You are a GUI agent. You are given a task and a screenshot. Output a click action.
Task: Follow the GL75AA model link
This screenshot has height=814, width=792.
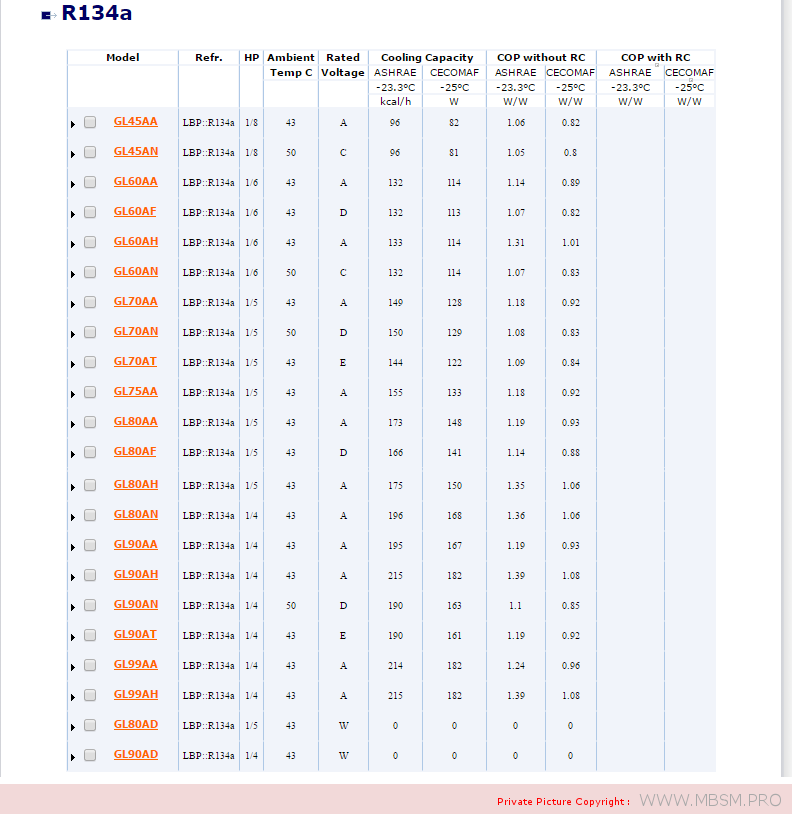click(135, 392)
